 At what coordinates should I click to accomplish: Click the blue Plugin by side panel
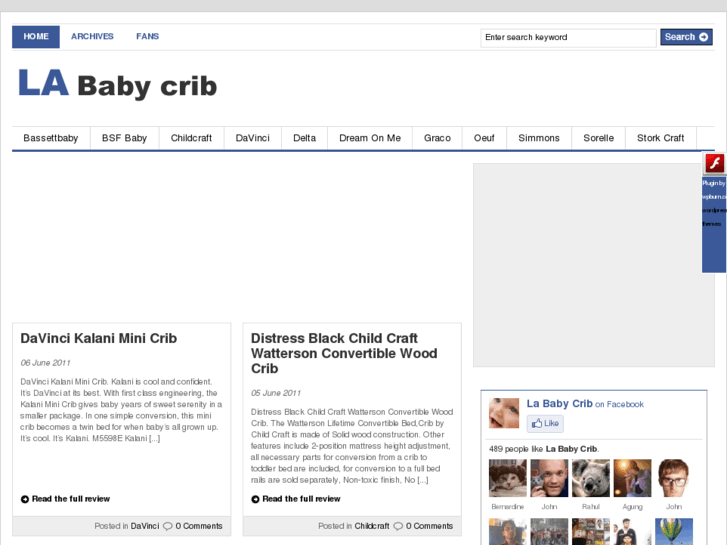[714, 224]
